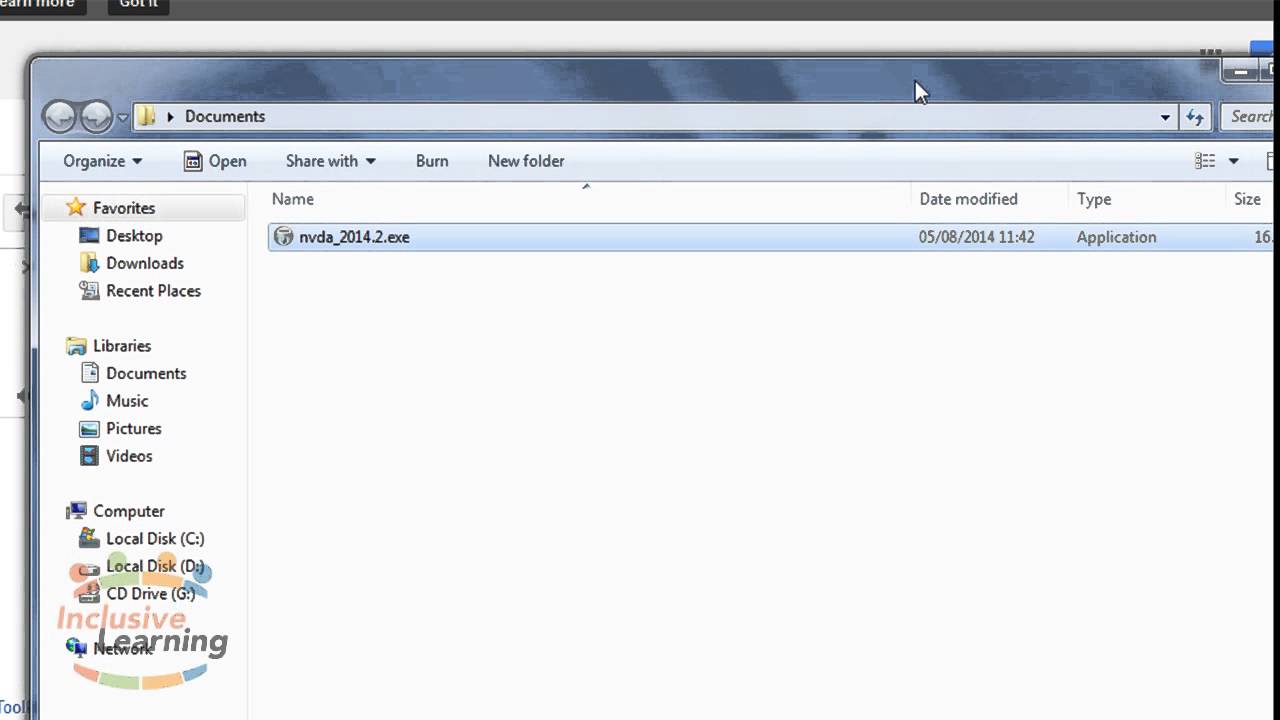Open Local Disk (D:)

[x=155, y=566]
